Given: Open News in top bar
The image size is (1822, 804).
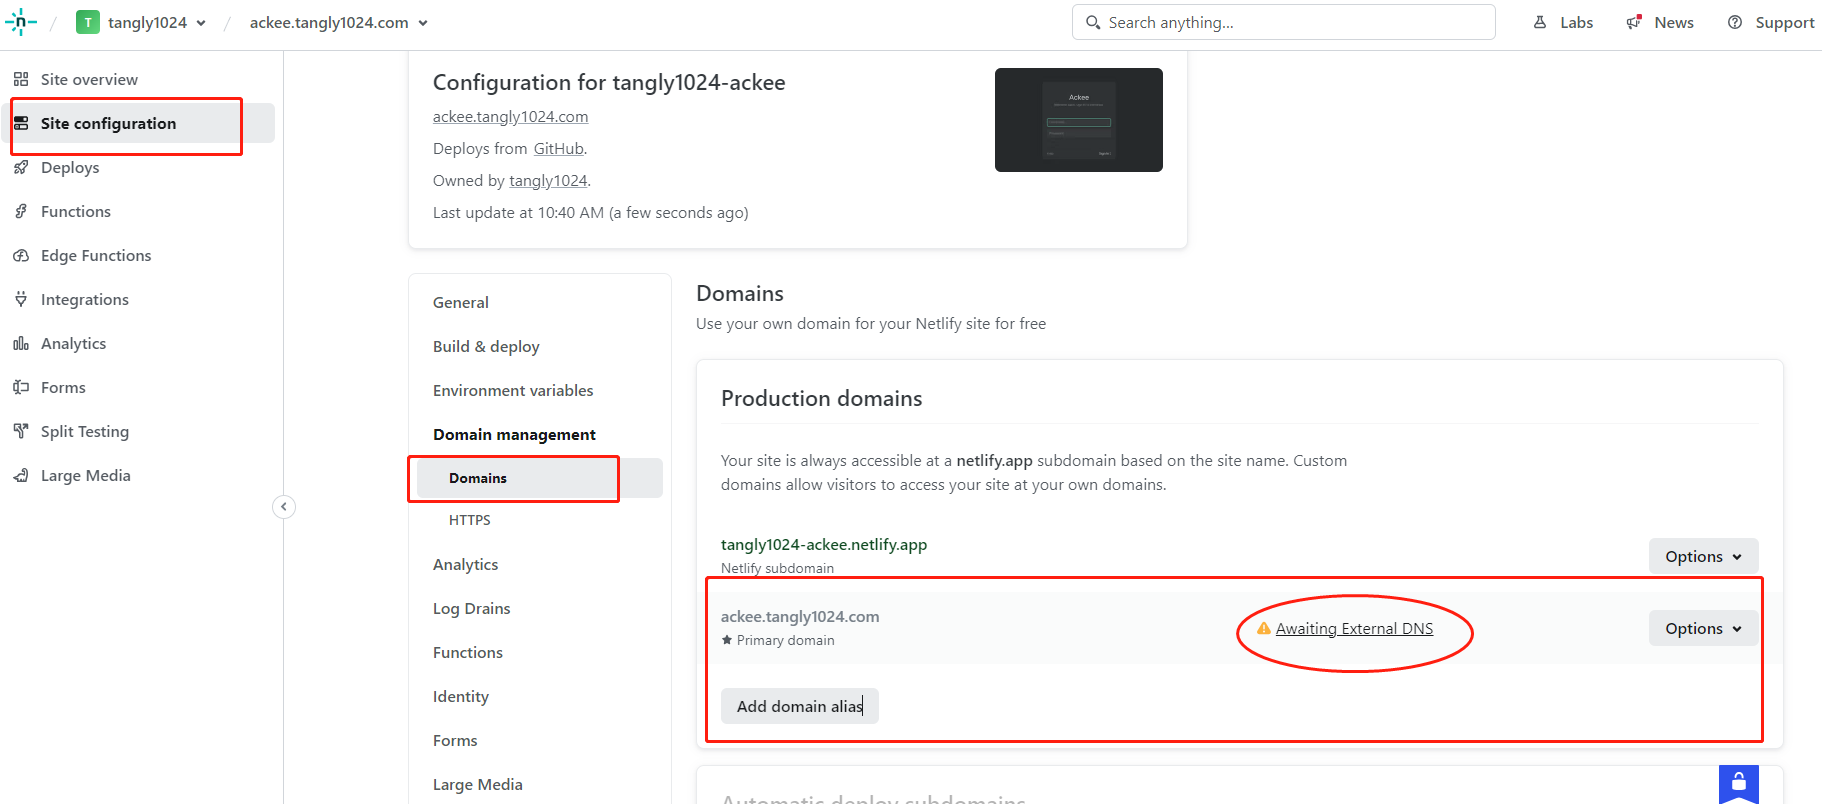Looking at the screenshot, I should [x=1660, y=22].
